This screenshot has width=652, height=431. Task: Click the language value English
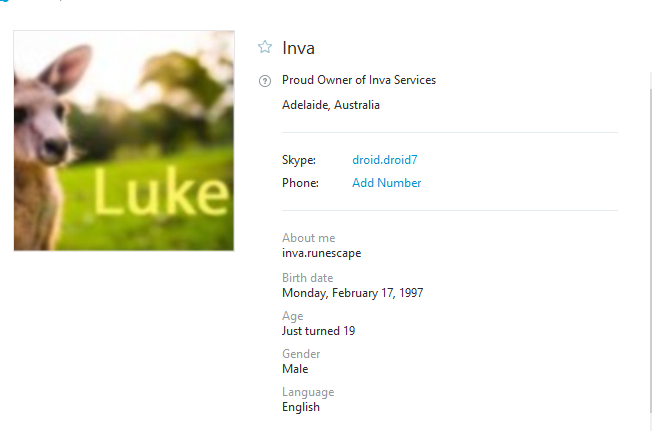(x=301, y=407)
